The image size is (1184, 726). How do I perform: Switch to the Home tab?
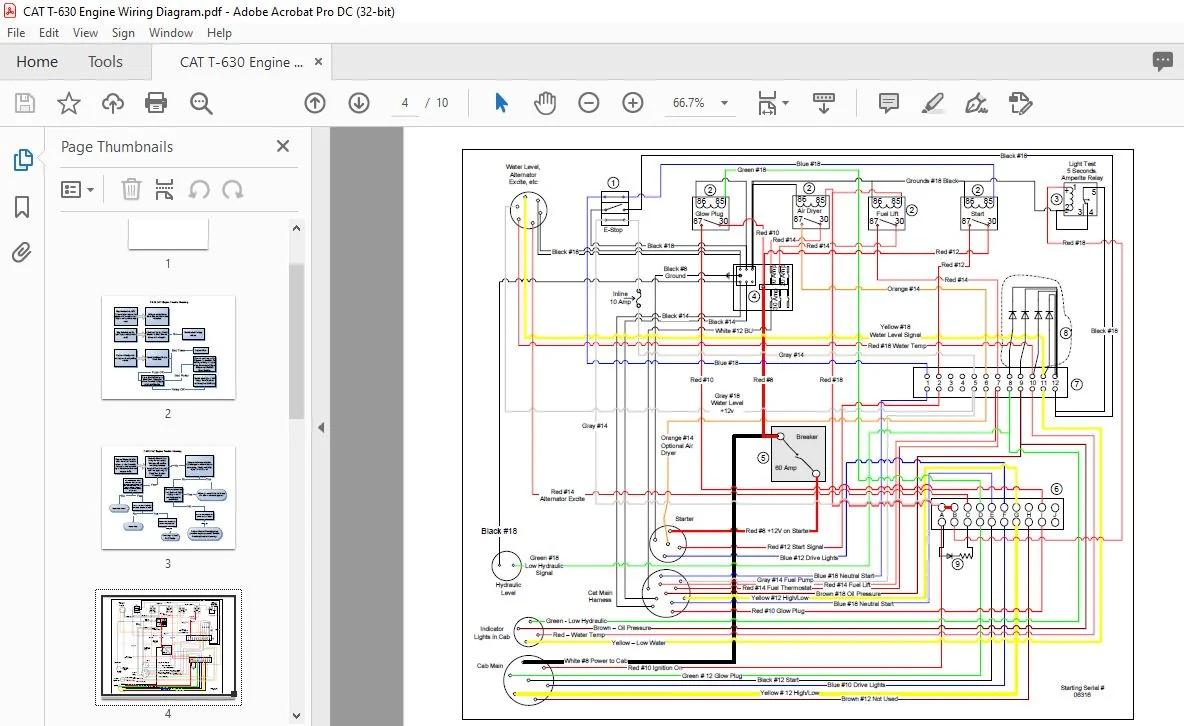[x=37, y=62]
